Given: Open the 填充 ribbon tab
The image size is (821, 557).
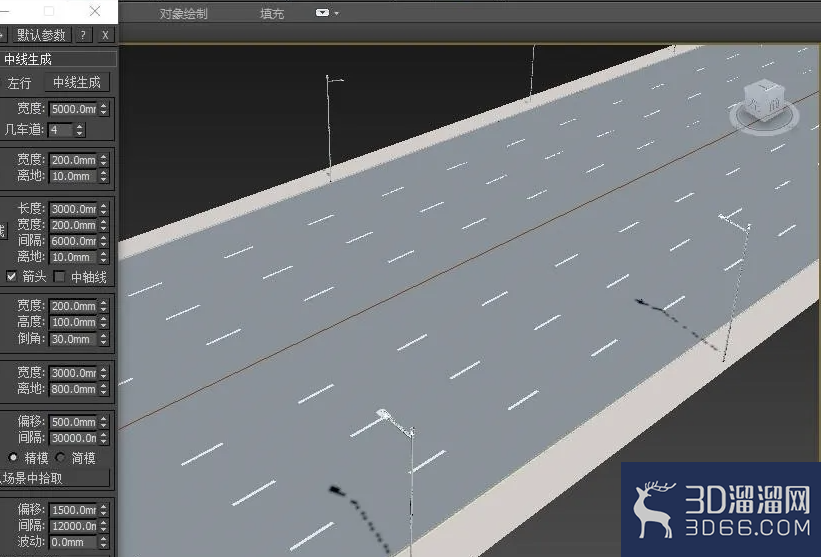Looking at the screenshot, I should (272, 14).
